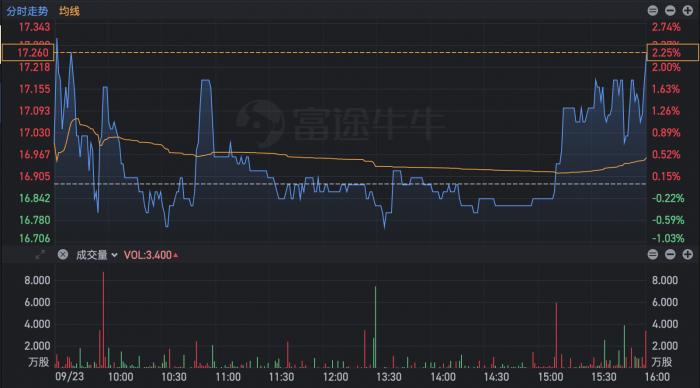Viewport: 700px width, 388px height.
Task: Click the tall green volume bar before 13:30
Action: [375, 327]
